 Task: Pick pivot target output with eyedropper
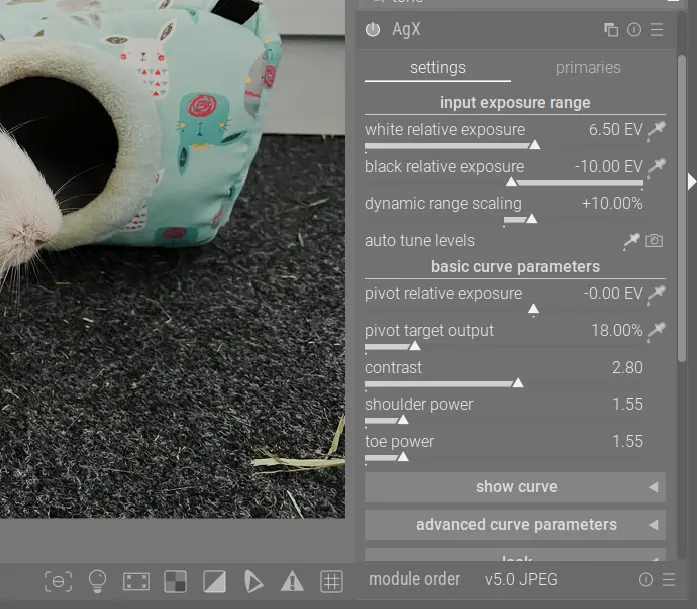[656, 330]
